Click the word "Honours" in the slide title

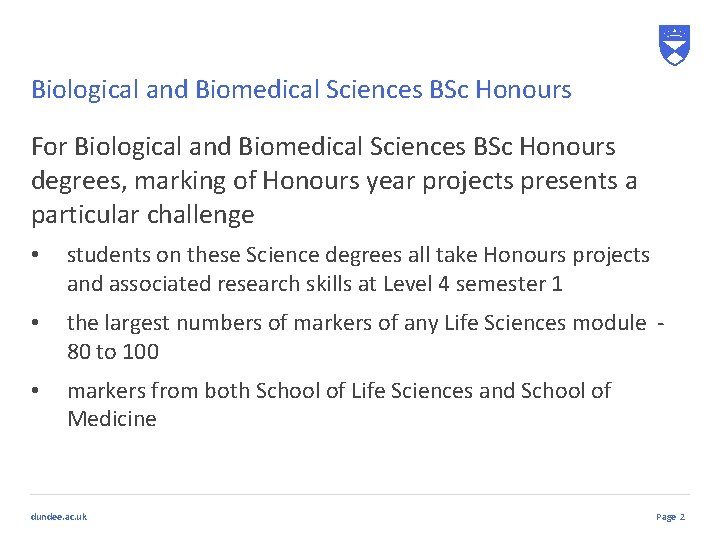coord(523,90)
